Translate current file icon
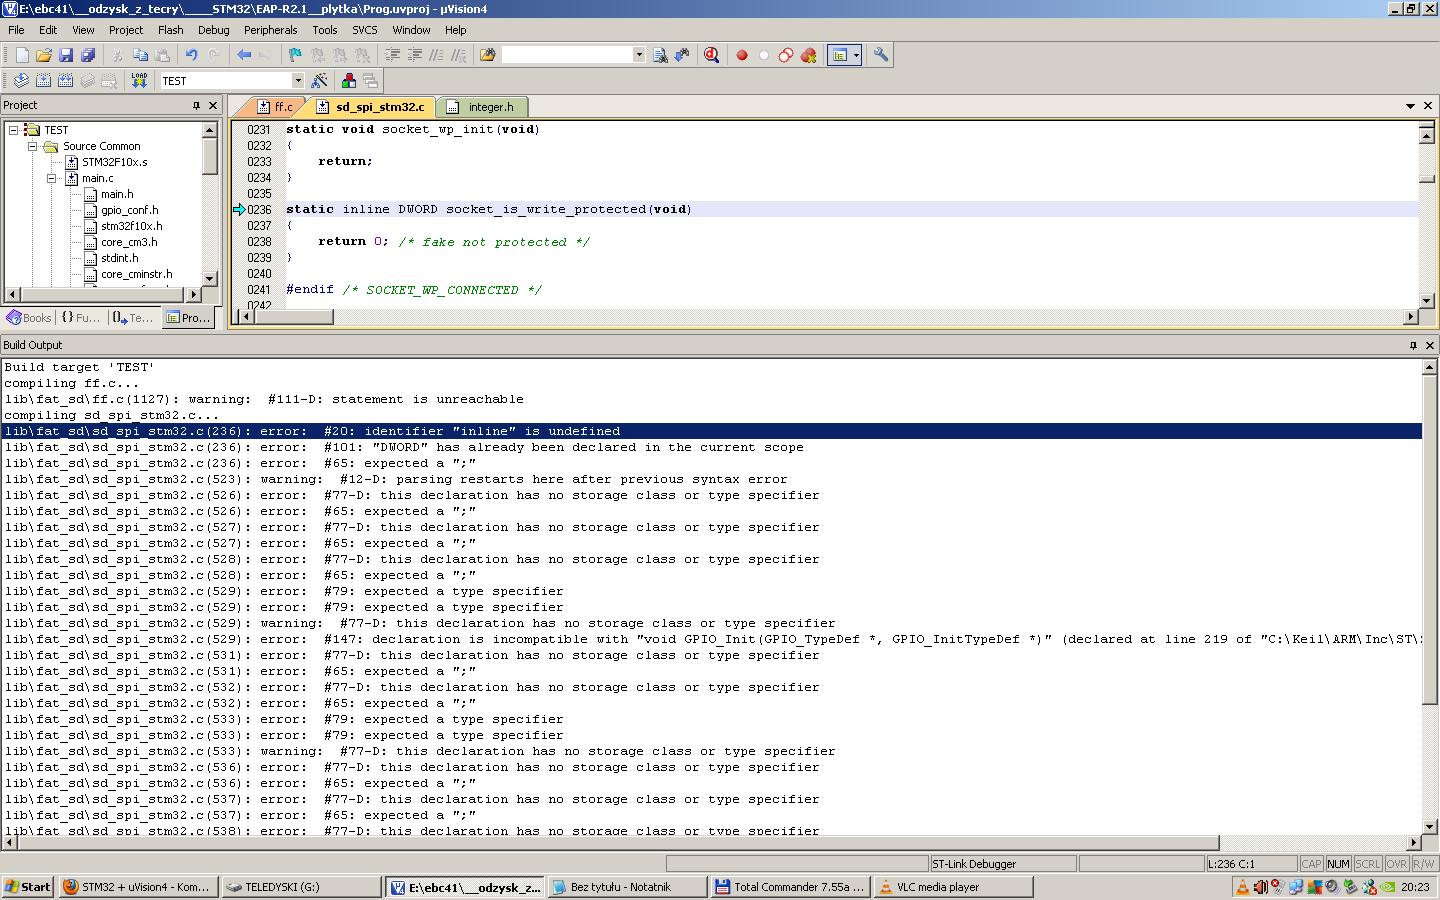This screenshot has width=1440, height=900. point(21,80)
